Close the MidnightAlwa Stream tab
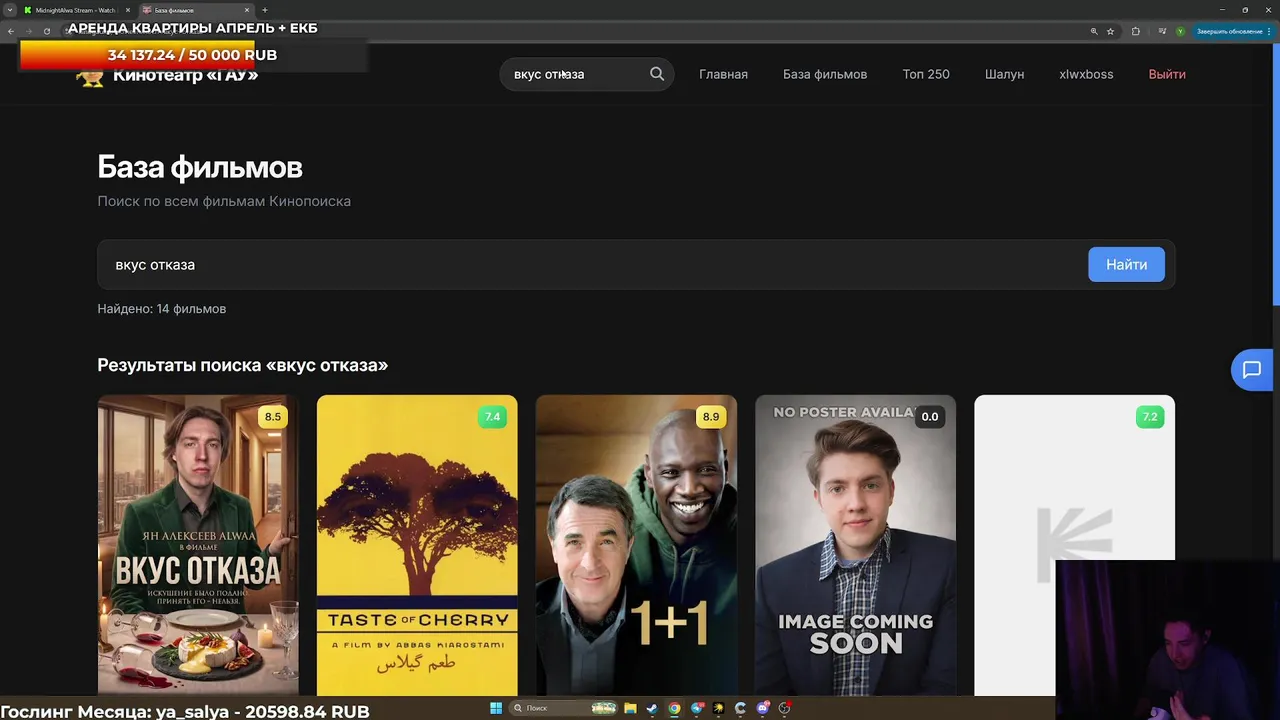The width and height of the screenshot is (1280, 720). click(x=130, y=10)
